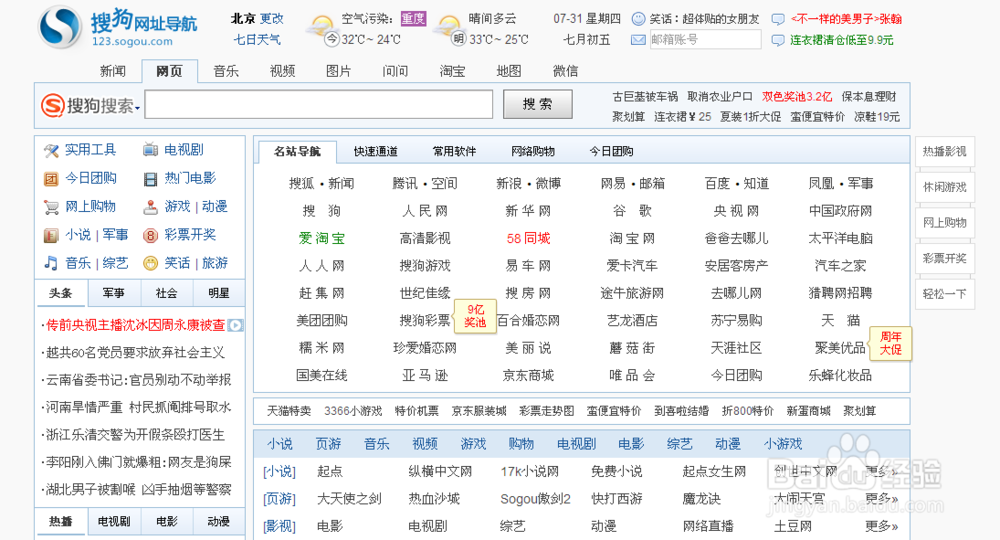Click the mail envelope icon
The width and height of the screenshot is (1000, 540).
638,40
